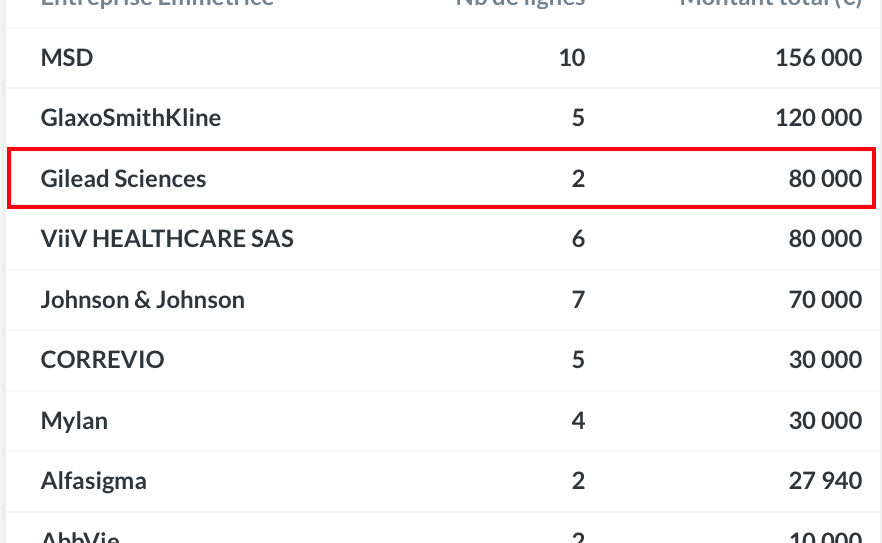Select the line count 10 for MSD
Image resolution: width=882 pixels, height=543 pixels.
coord(572,57)
